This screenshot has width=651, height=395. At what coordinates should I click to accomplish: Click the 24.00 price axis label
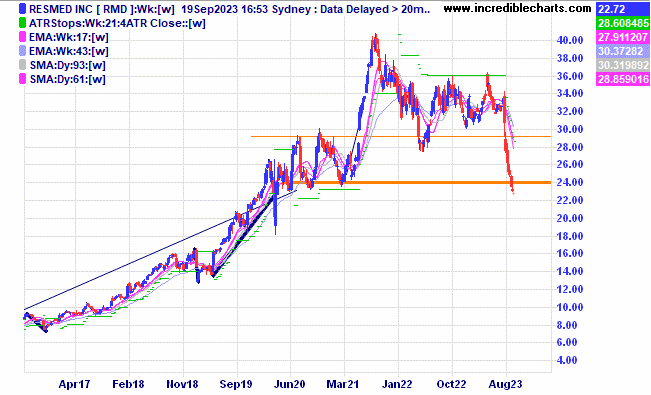pos(570,182)
